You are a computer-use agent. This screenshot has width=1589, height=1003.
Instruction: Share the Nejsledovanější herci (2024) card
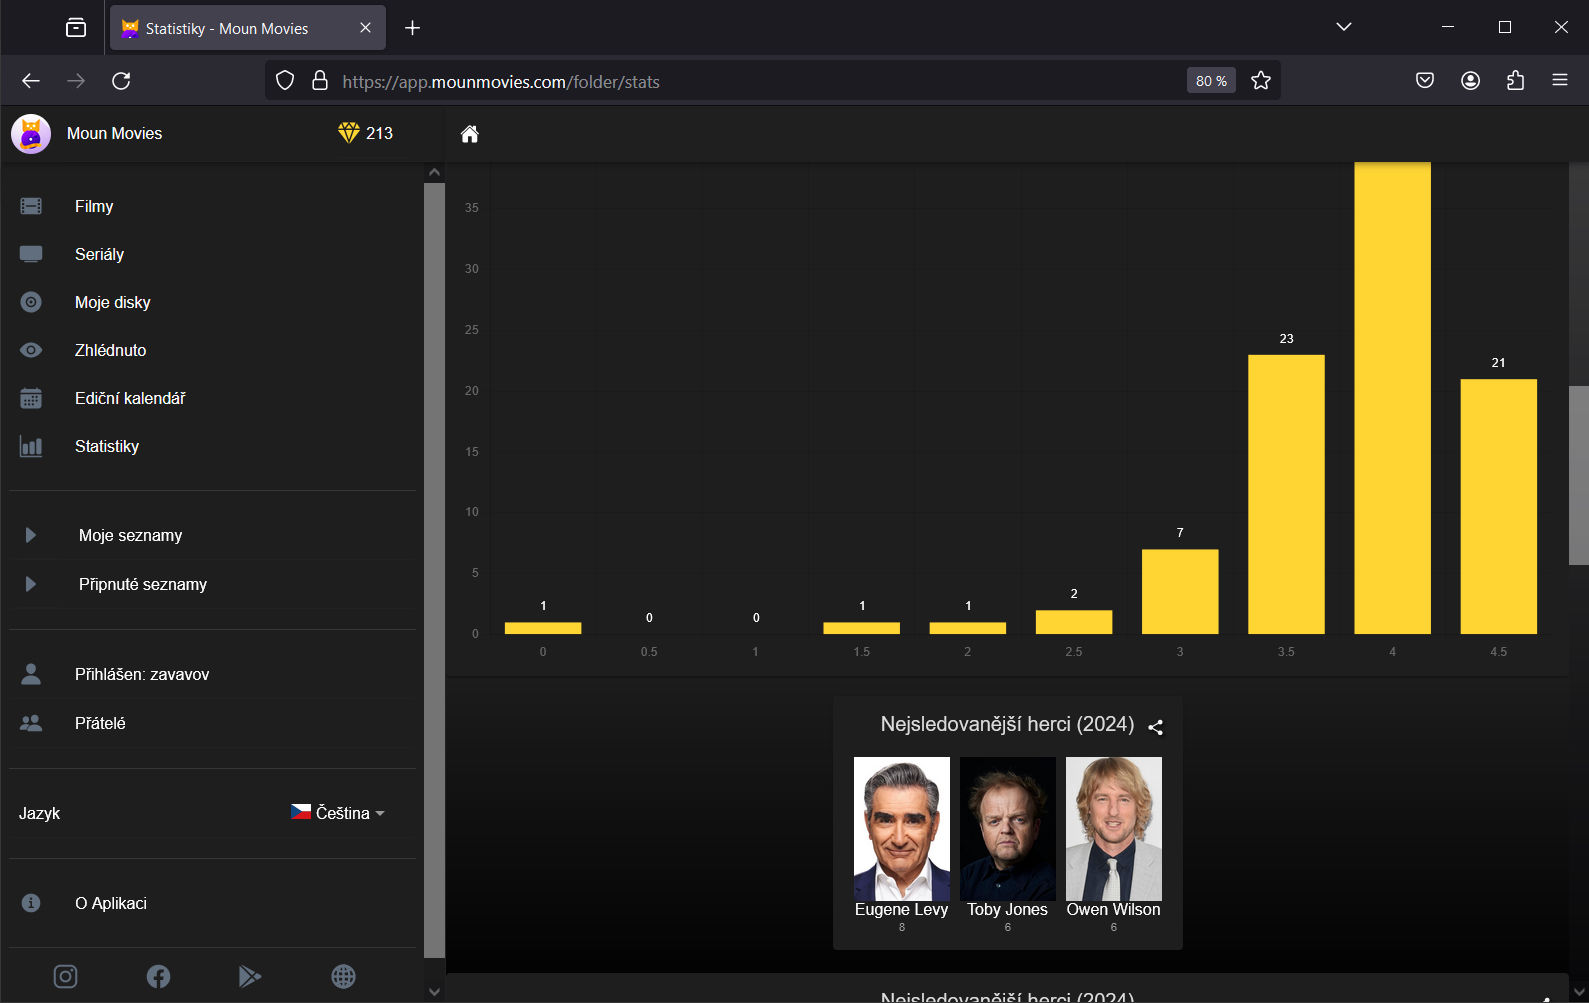pyautogui.click(x=1155, y=727)
